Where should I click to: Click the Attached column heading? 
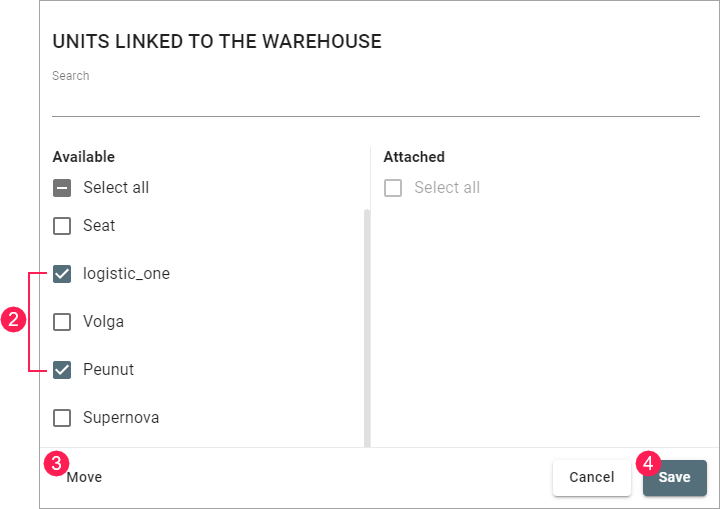[414, 157]
